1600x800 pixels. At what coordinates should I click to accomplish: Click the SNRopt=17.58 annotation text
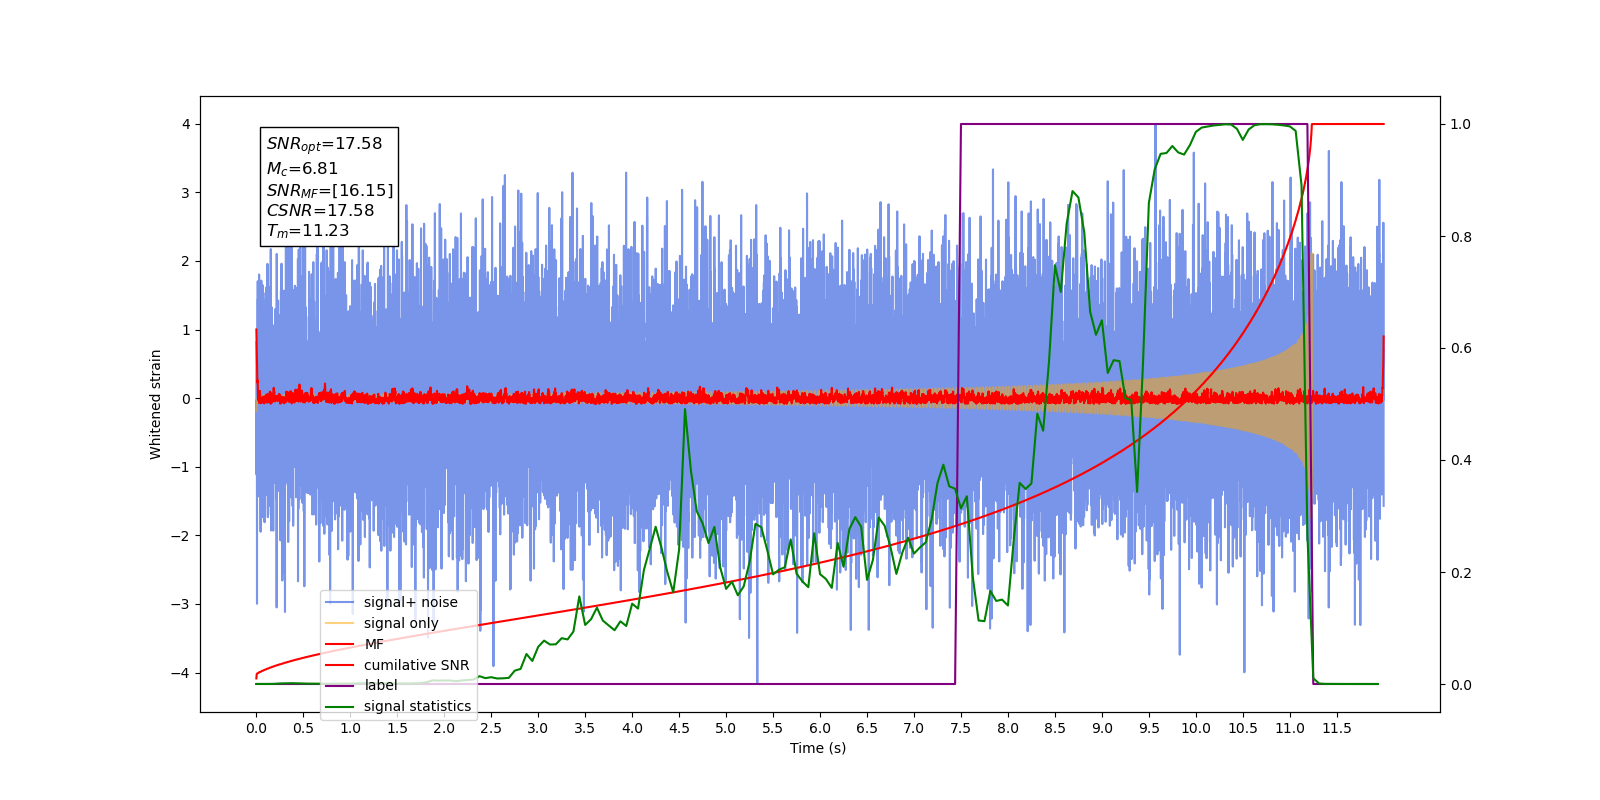(x=324, y=144)
